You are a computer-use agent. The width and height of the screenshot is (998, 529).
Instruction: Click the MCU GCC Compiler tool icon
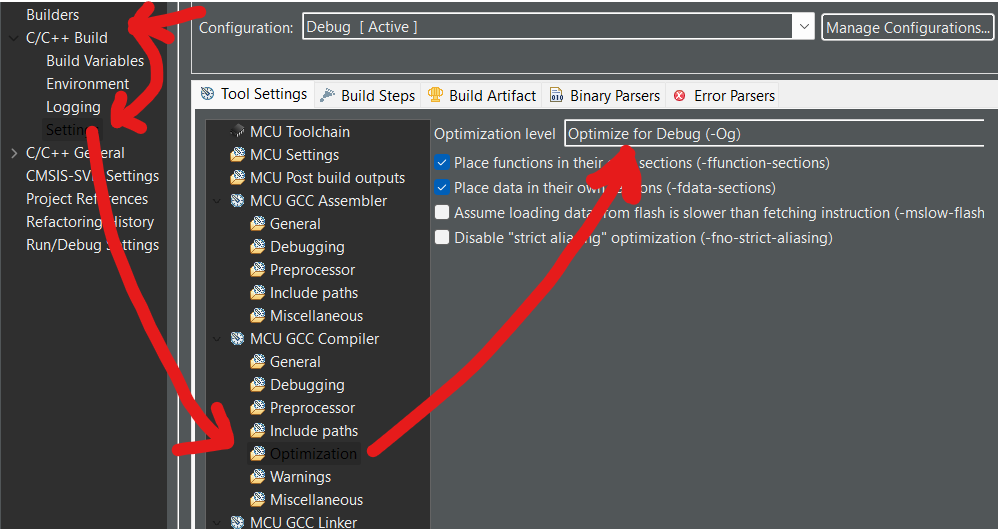(237, 339)
